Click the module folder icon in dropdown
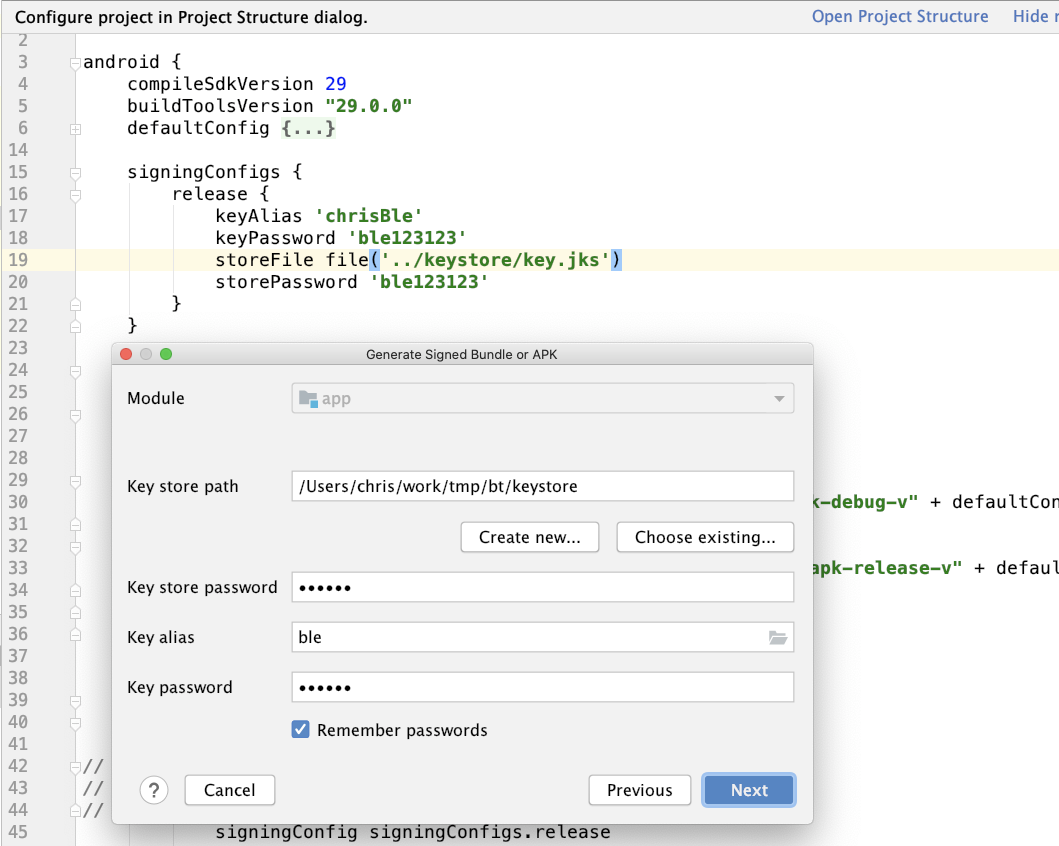 point(308,398)
